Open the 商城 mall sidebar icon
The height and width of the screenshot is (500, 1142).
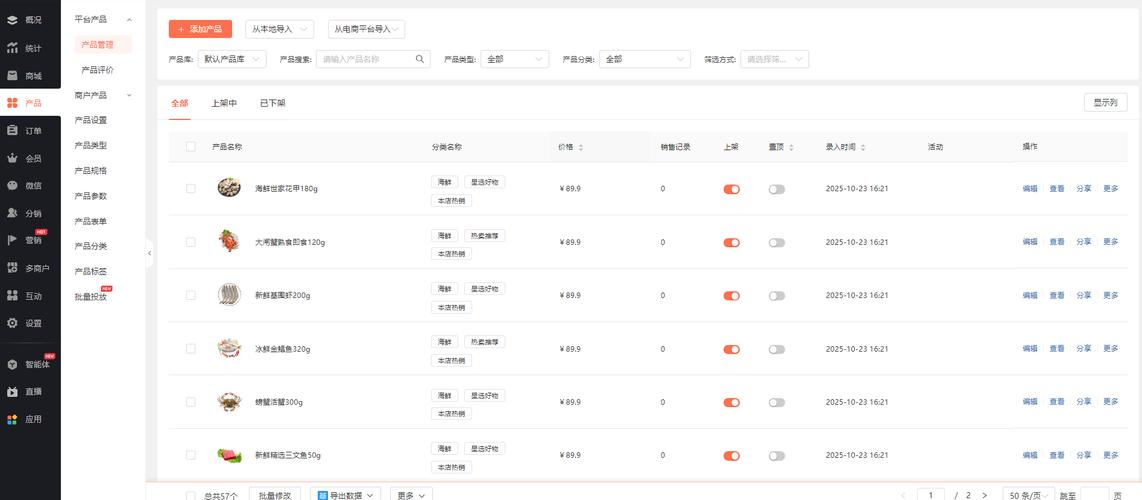12,76
